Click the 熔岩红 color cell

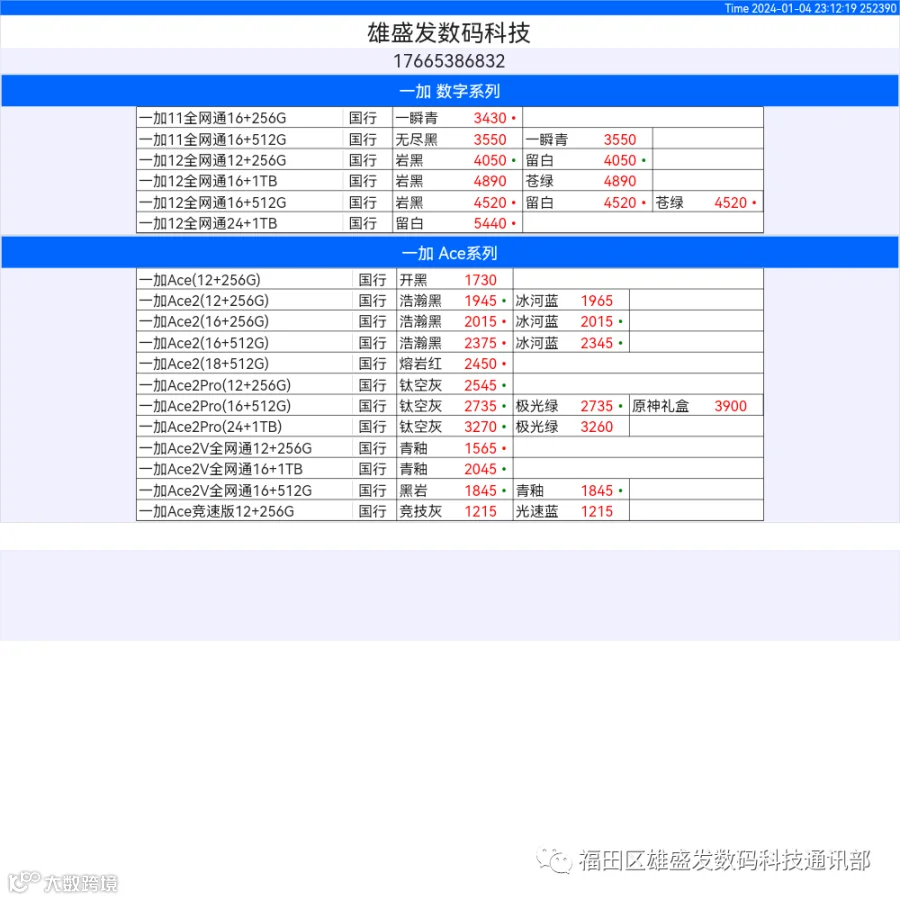click(420, 364)
